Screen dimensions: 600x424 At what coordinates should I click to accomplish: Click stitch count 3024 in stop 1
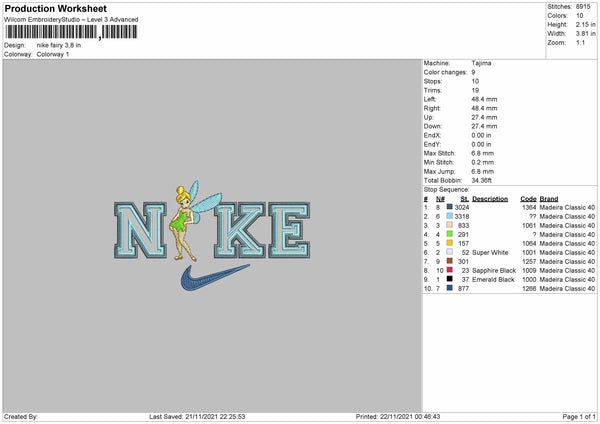coord(461,207)
